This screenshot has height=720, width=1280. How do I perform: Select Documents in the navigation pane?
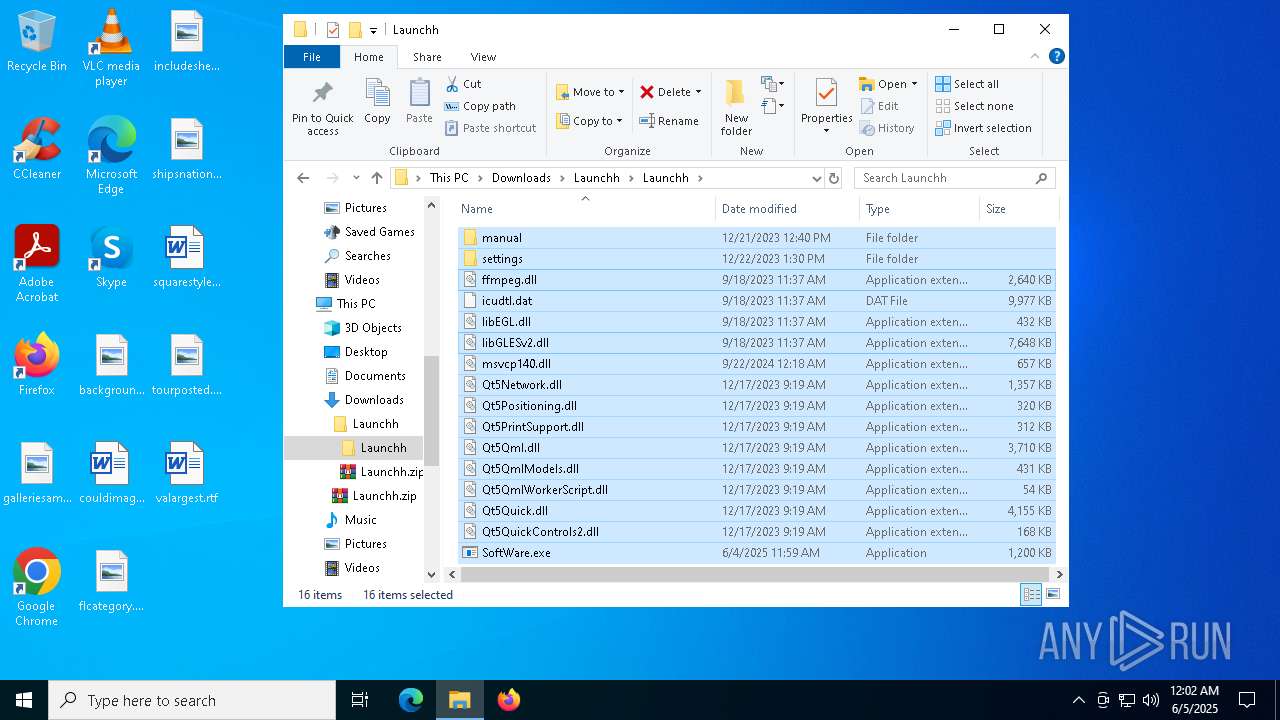coord(375,376)
